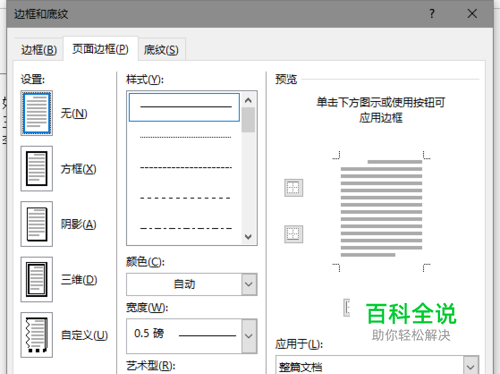This screenshot has height=374, width=500.
Task: Click the 自定义(U) label text
Action: tap(84, 335)
